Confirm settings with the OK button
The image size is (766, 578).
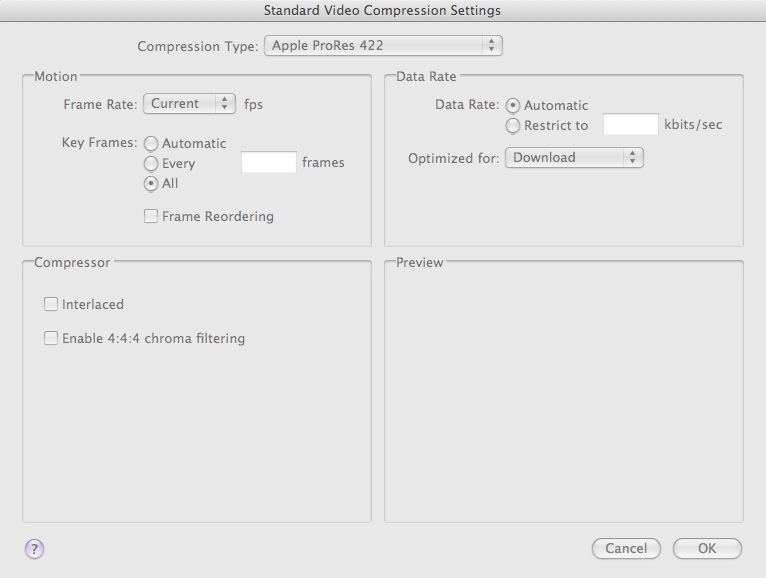coord(707,548)
